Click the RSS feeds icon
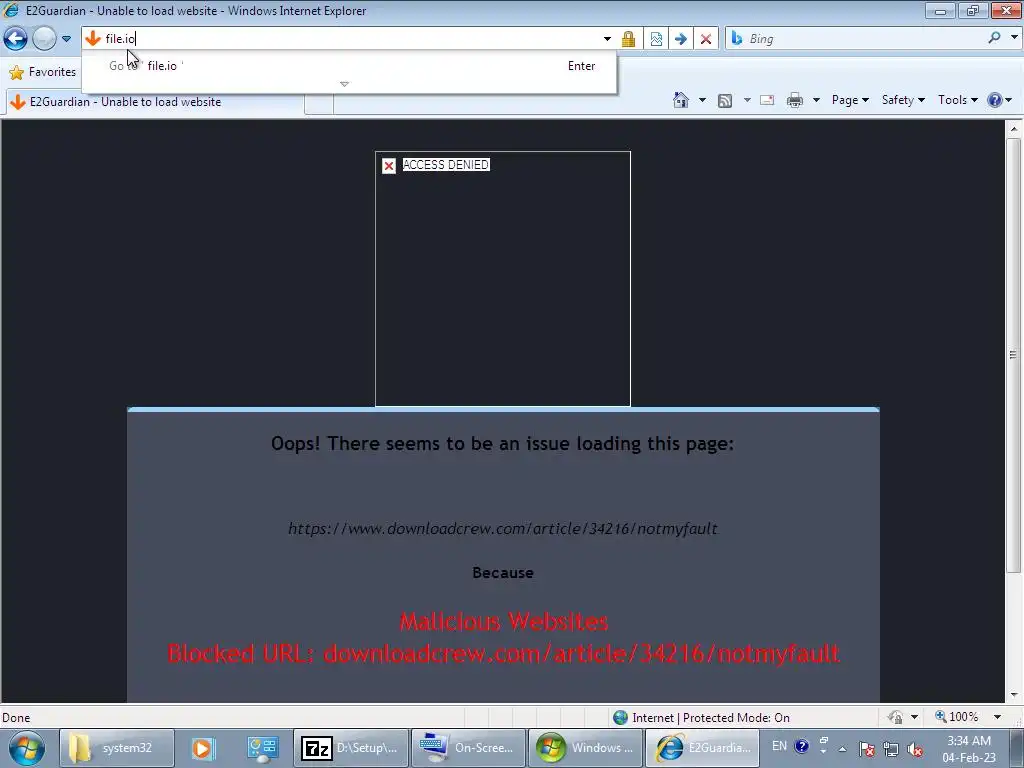This screenshot has width=1024, height=768. pos(724,100)
